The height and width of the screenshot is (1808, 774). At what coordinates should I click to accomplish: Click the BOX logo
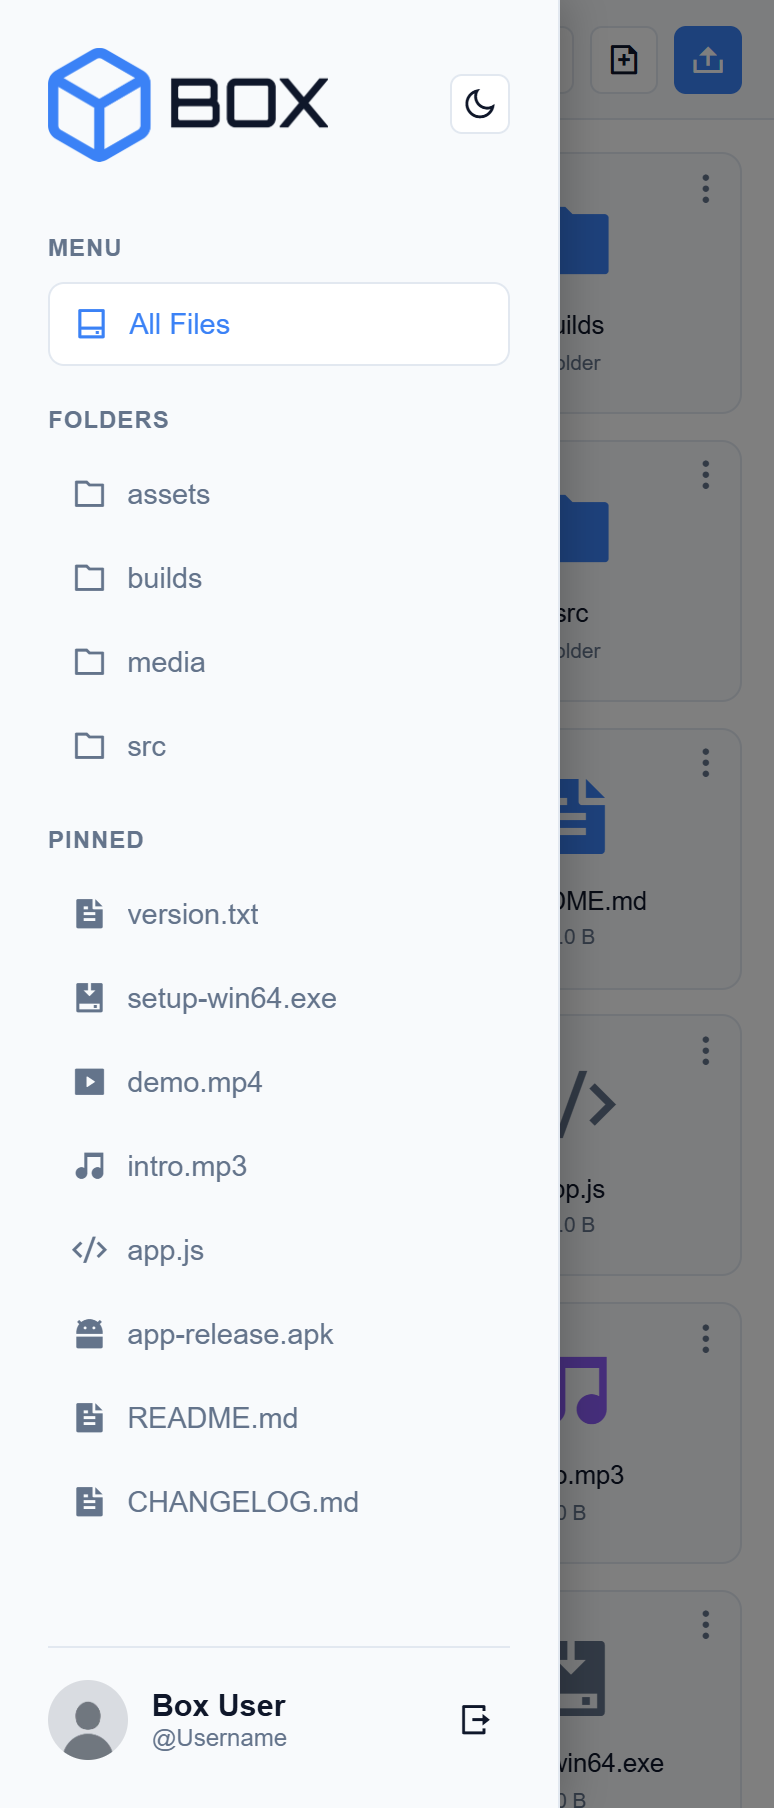click(x=186, y=105)
